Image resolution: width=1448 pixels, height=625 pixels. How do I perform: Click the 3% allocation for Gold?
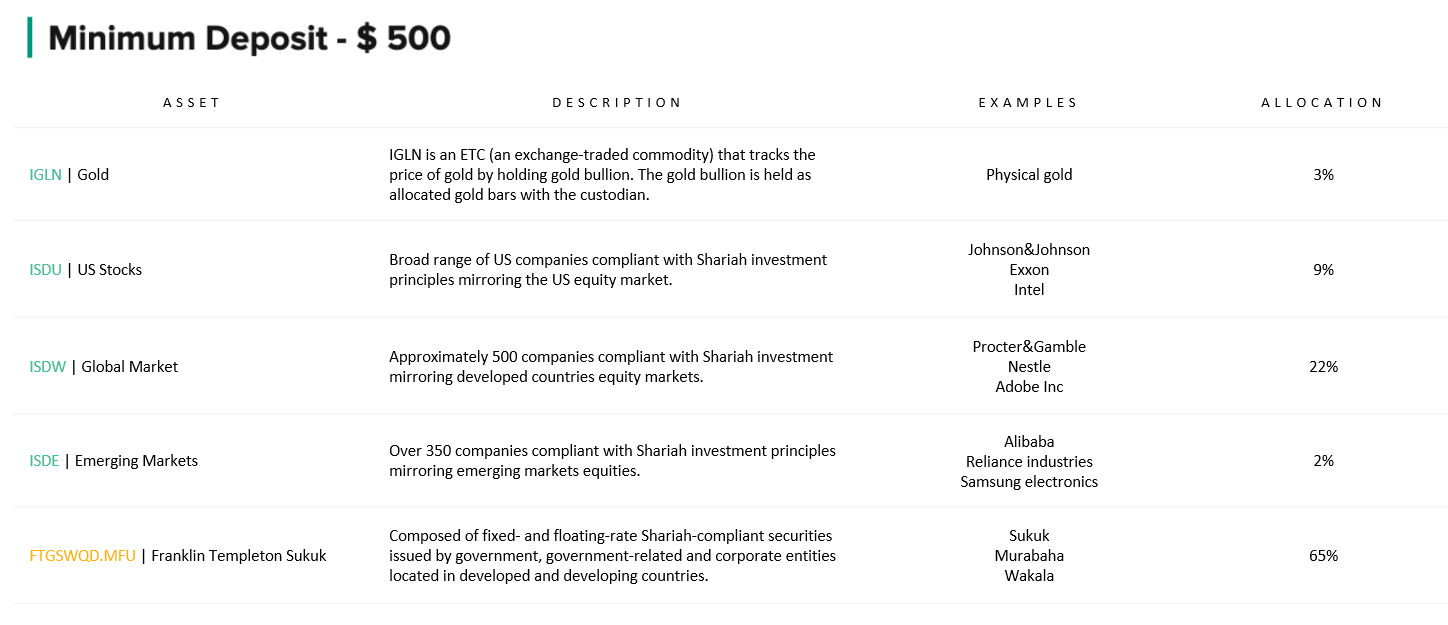(x=1324, y=175)
